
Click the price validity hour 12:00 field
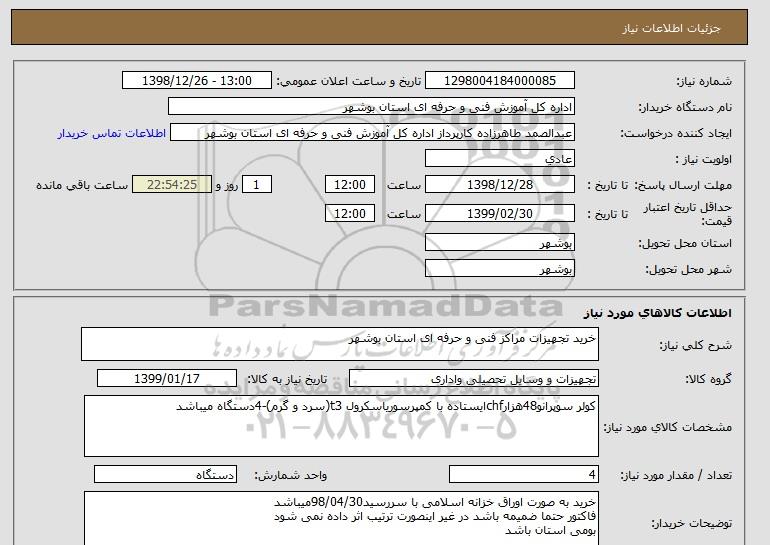point(350,214)
